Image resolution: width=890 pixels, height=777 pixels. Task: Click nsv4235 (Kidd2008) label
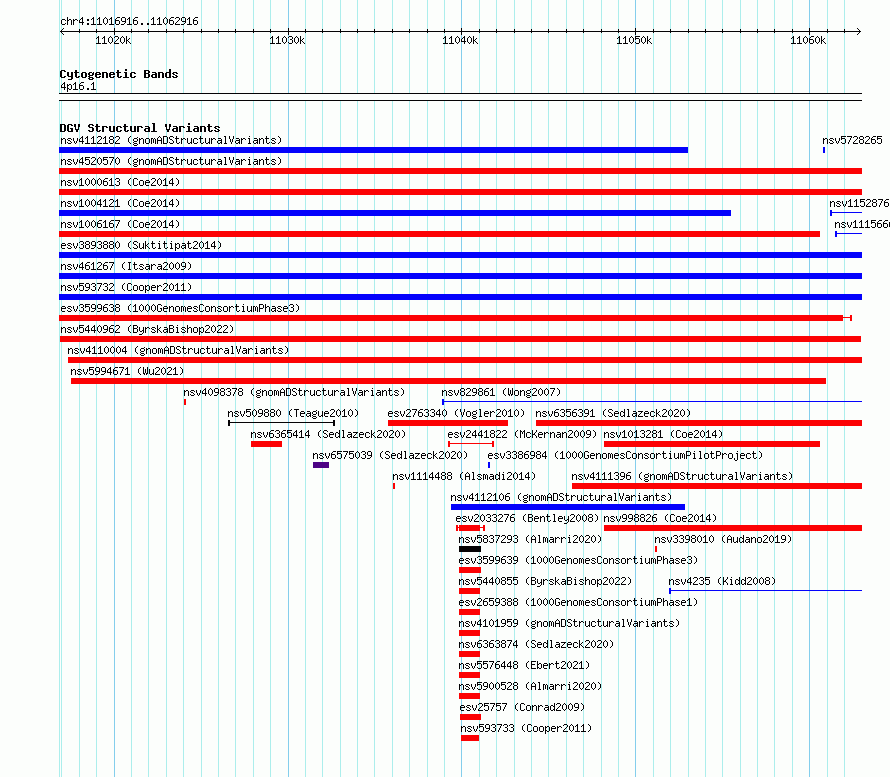tap(722, 581)
